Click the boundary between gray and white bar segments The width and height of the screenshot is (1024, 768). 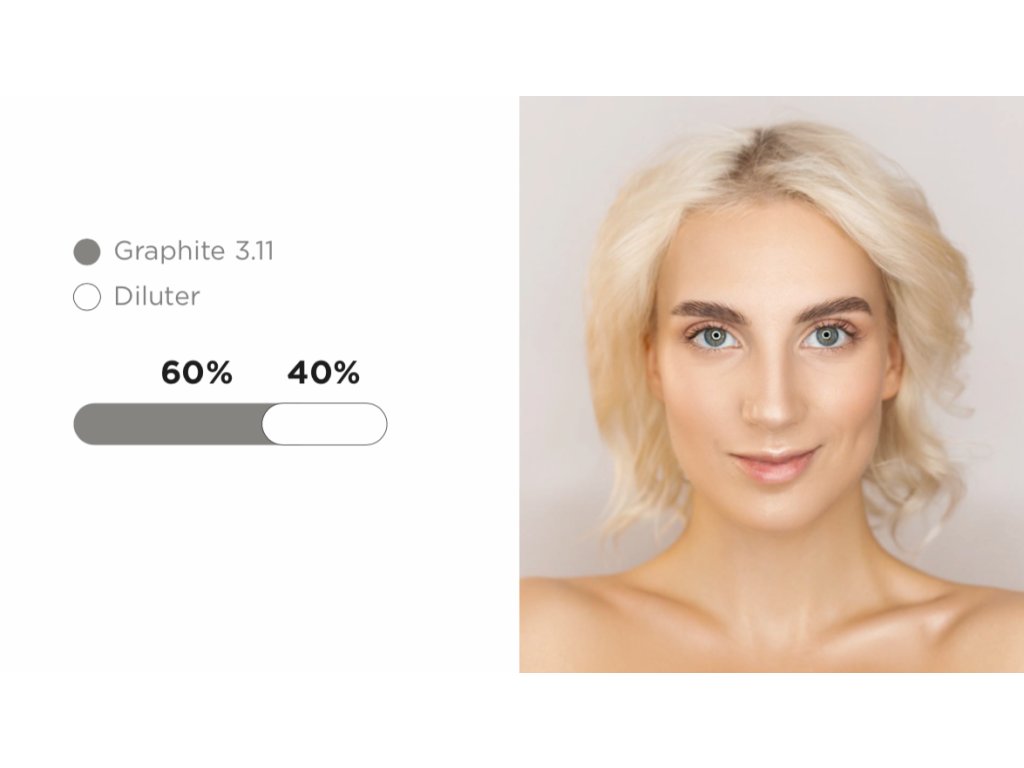point(263,424)
